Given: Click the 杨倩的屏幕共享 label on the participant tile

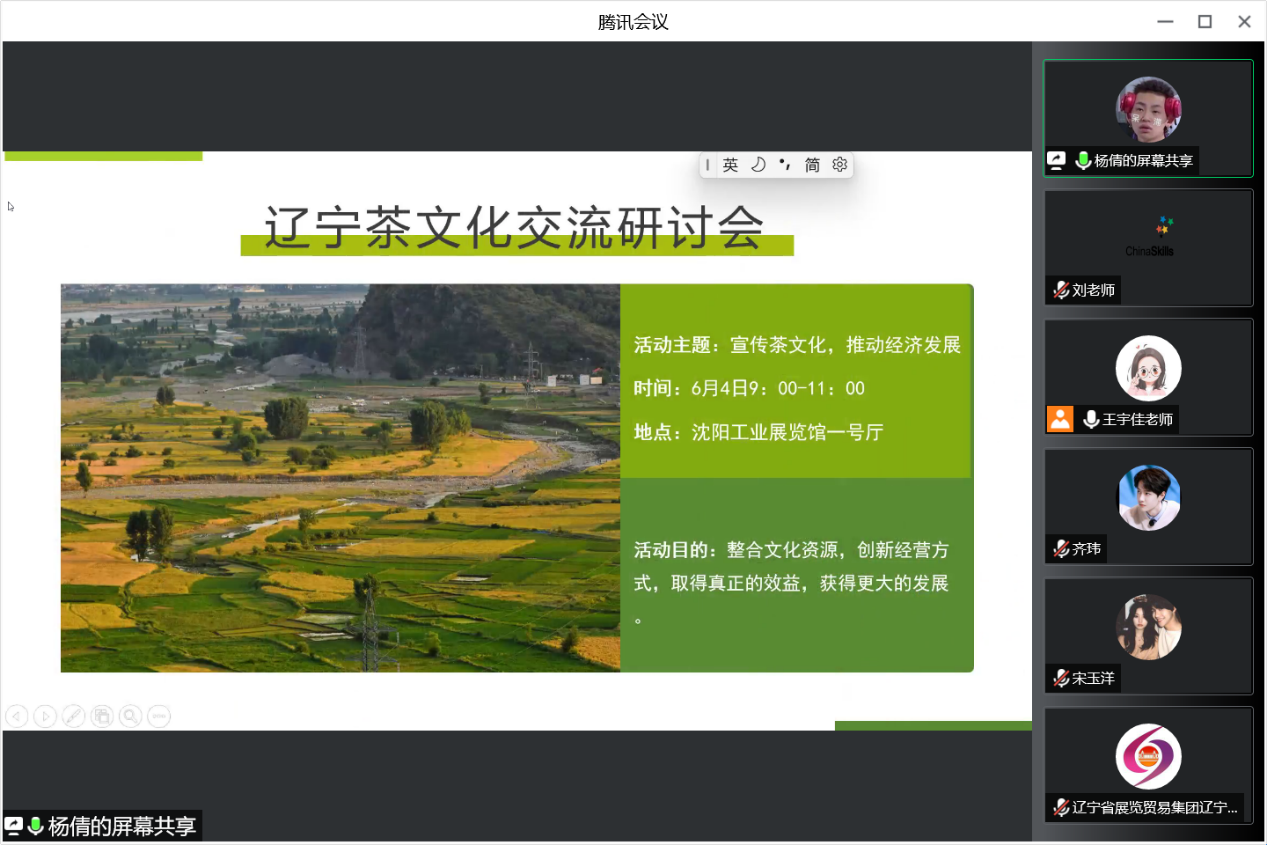Looking at the screenshot, I should coord(1144,160).
